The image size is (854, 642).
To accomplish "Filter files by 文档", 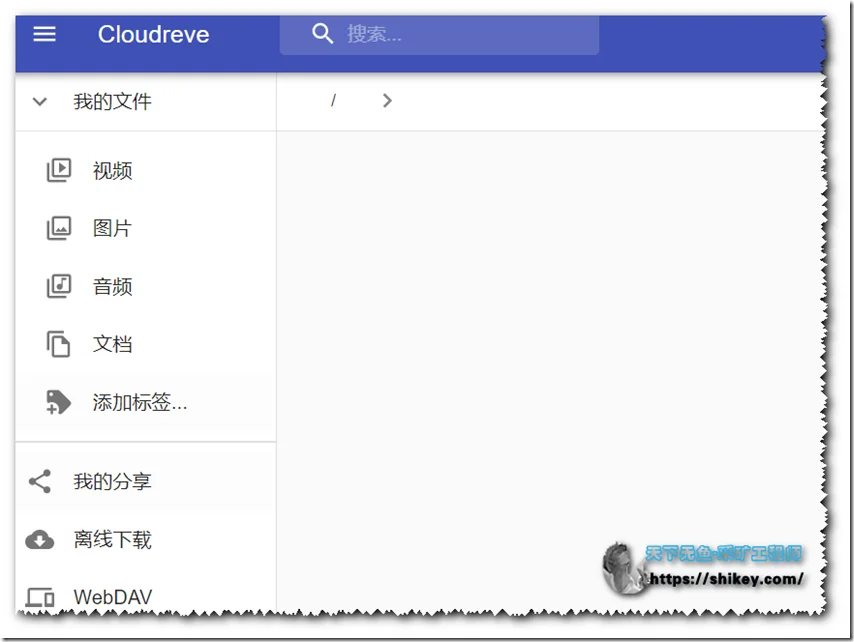I will 112,344.
